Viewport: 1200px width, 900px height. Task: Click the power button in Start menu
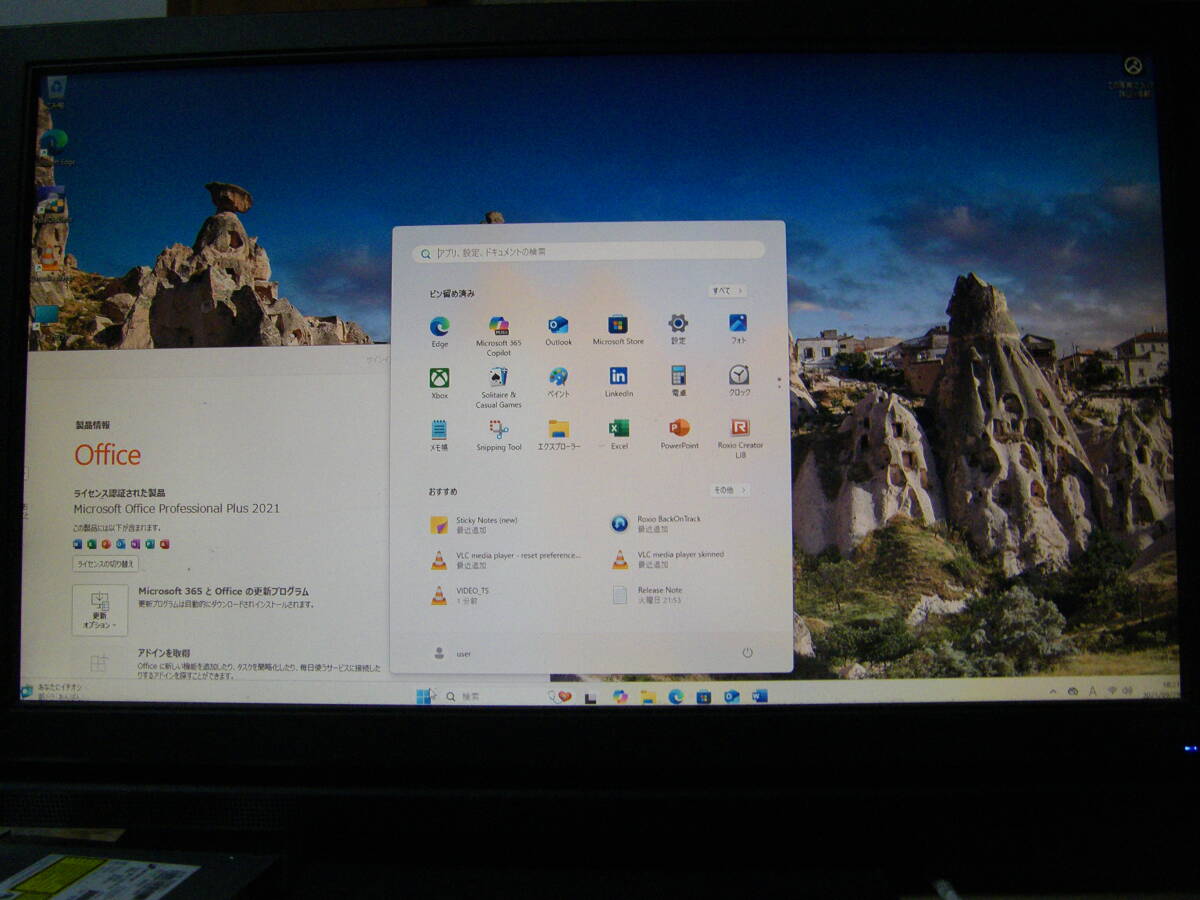(747, 653)
